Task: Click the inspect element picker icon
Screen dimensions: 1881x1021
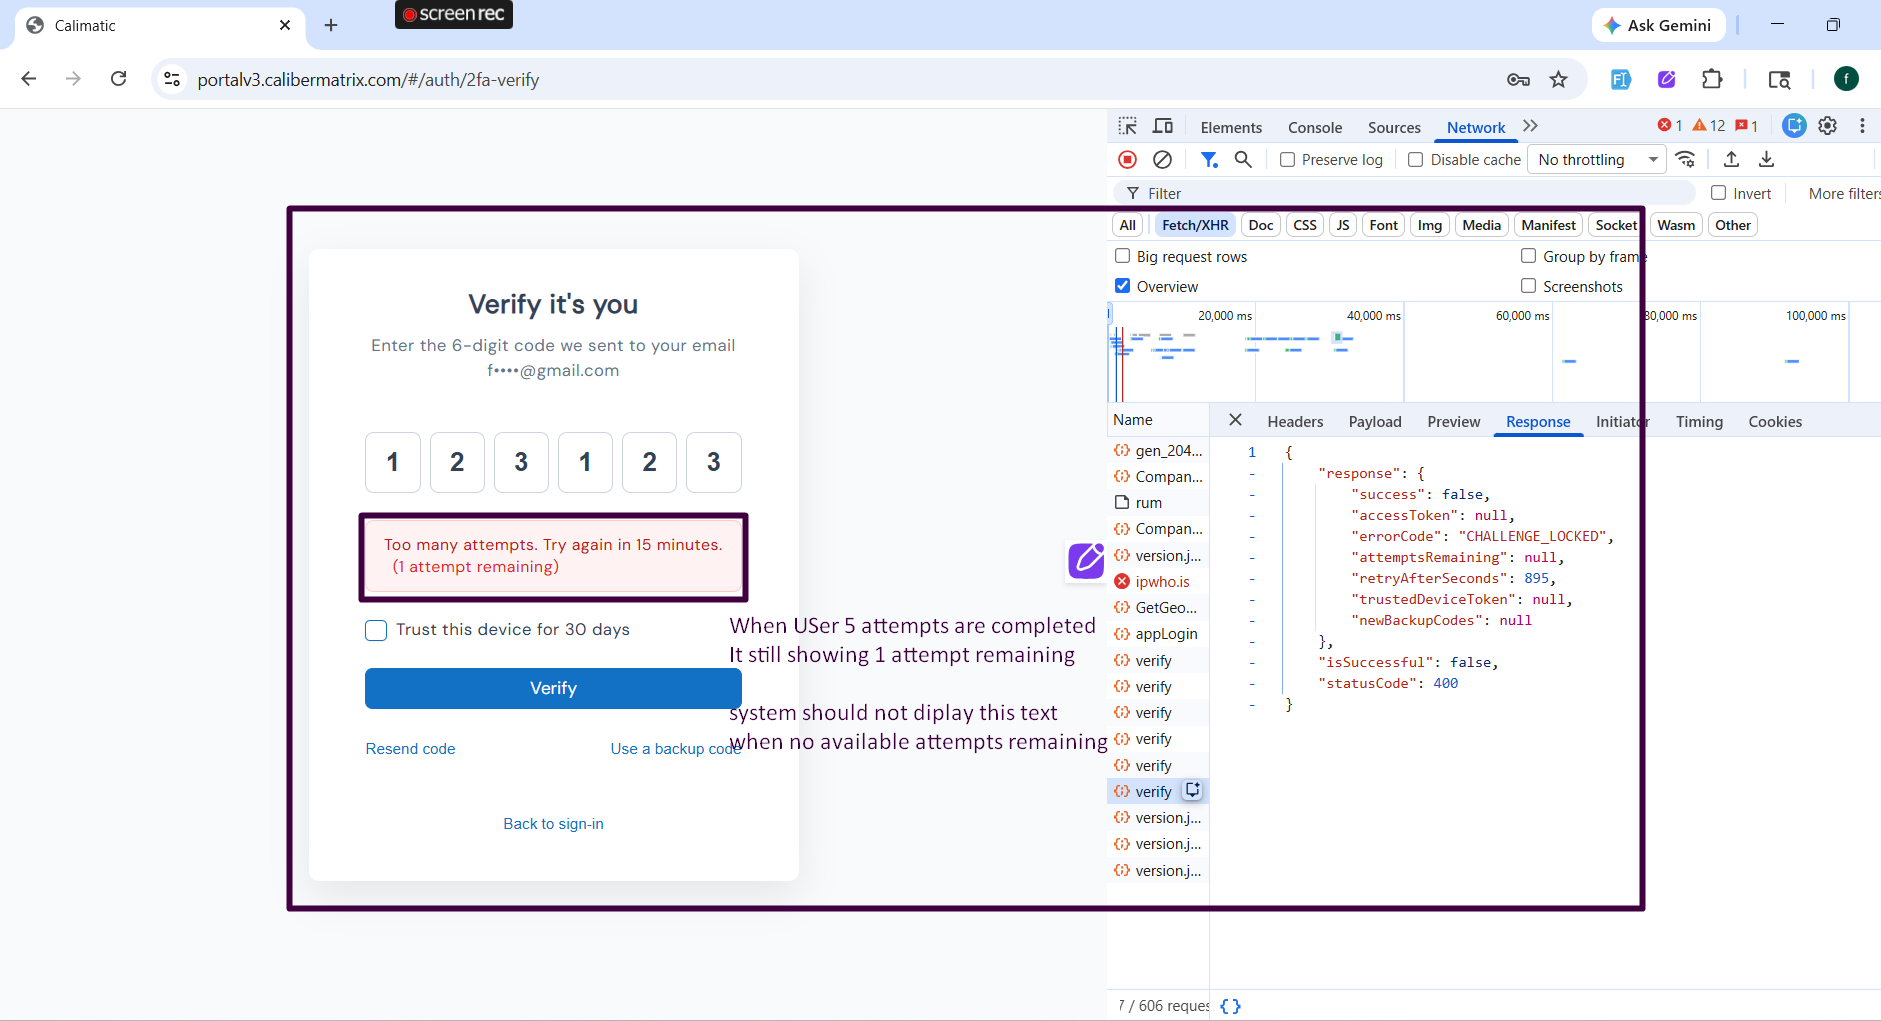Action: [x=1128, y=126]
